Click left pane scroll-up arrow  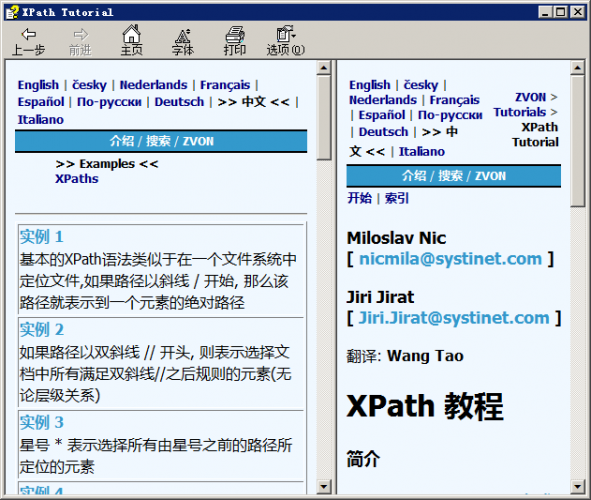pyautogui.click(x=323, y=68)
